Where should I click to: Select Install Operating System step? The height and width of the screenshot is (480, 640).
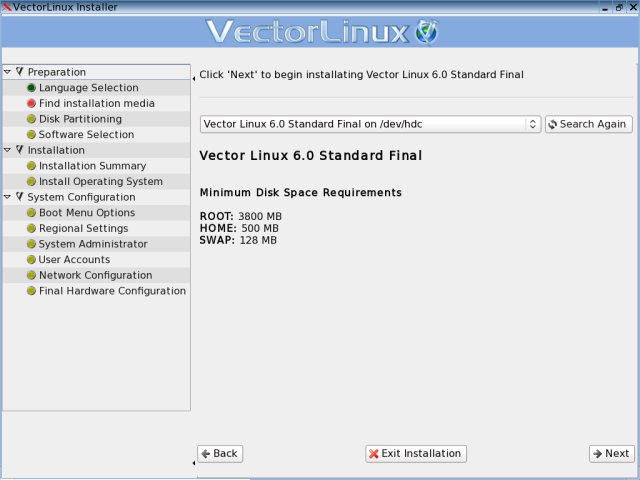click(101, 181)
